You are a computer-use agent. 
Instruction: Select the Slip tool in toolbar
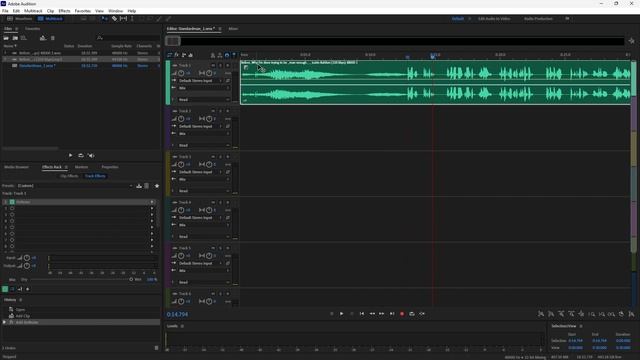(x=123, y=19)
